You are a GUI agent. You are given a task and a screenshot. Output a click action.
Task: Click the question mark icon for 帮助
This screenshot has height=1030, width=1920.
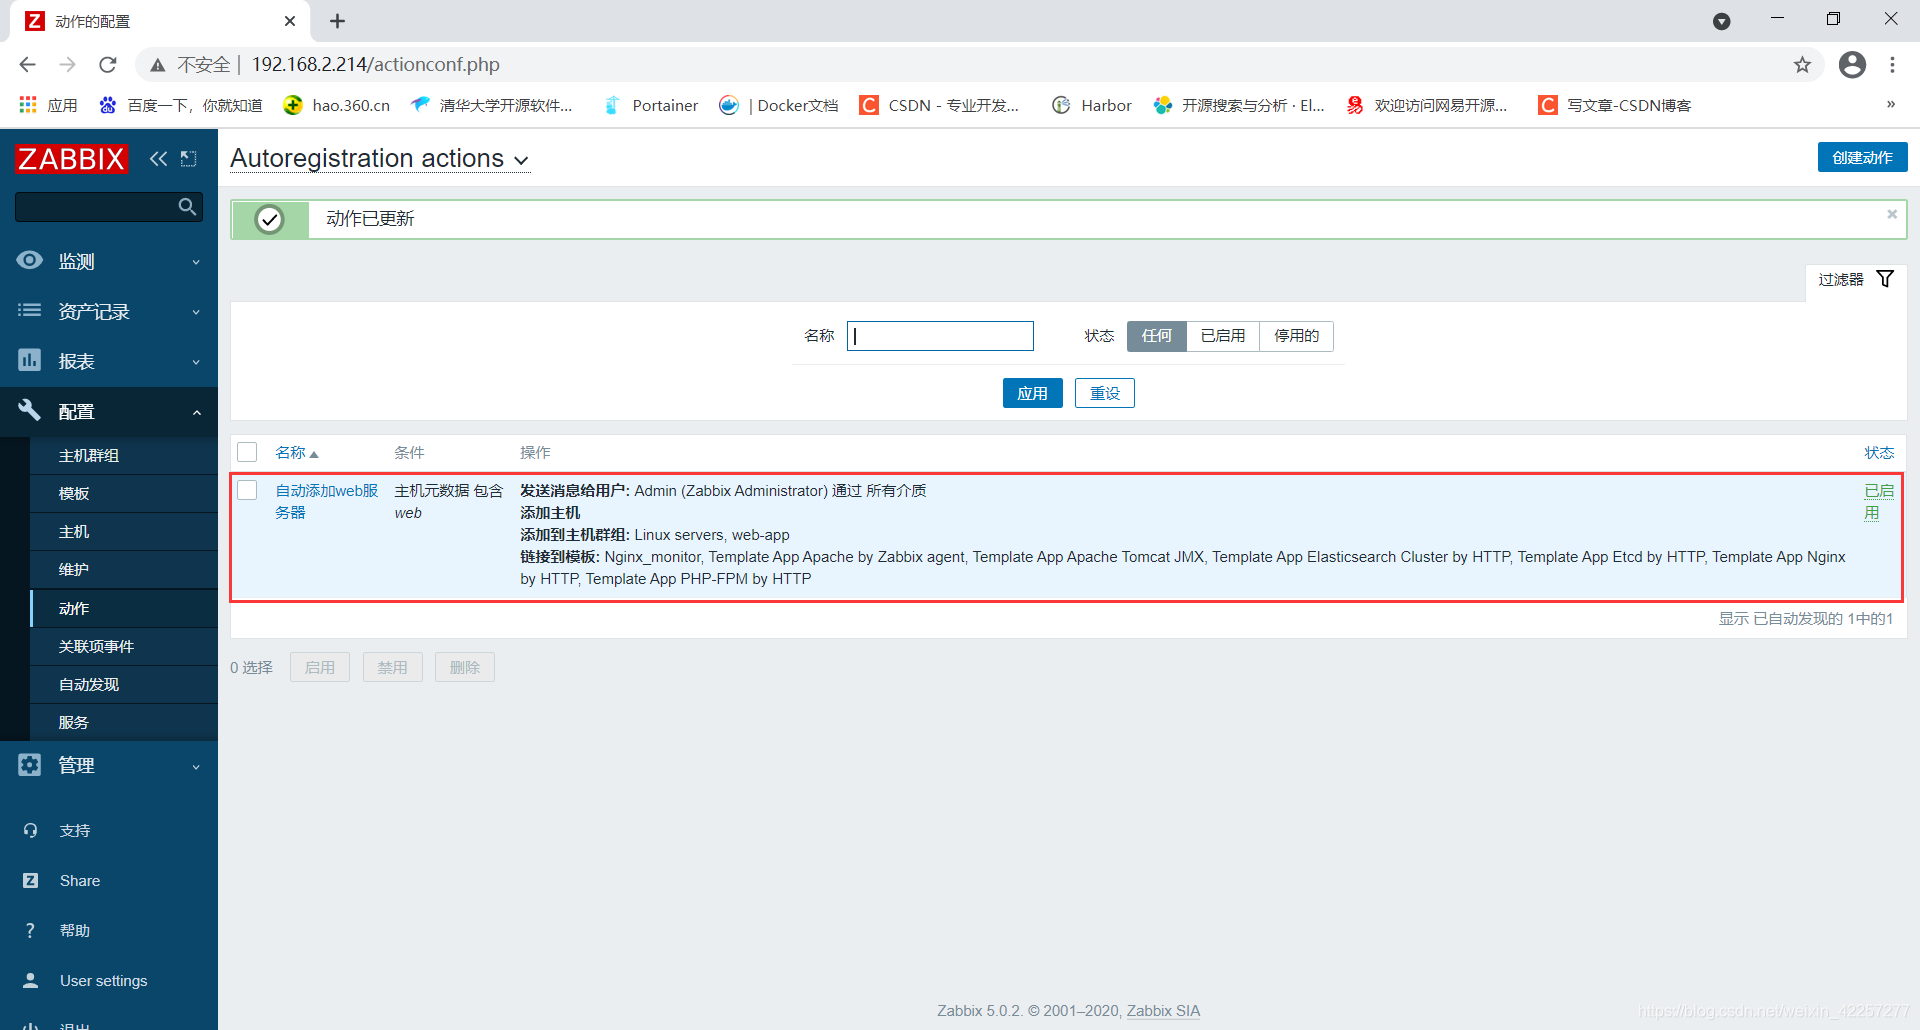tap(30, 930)
